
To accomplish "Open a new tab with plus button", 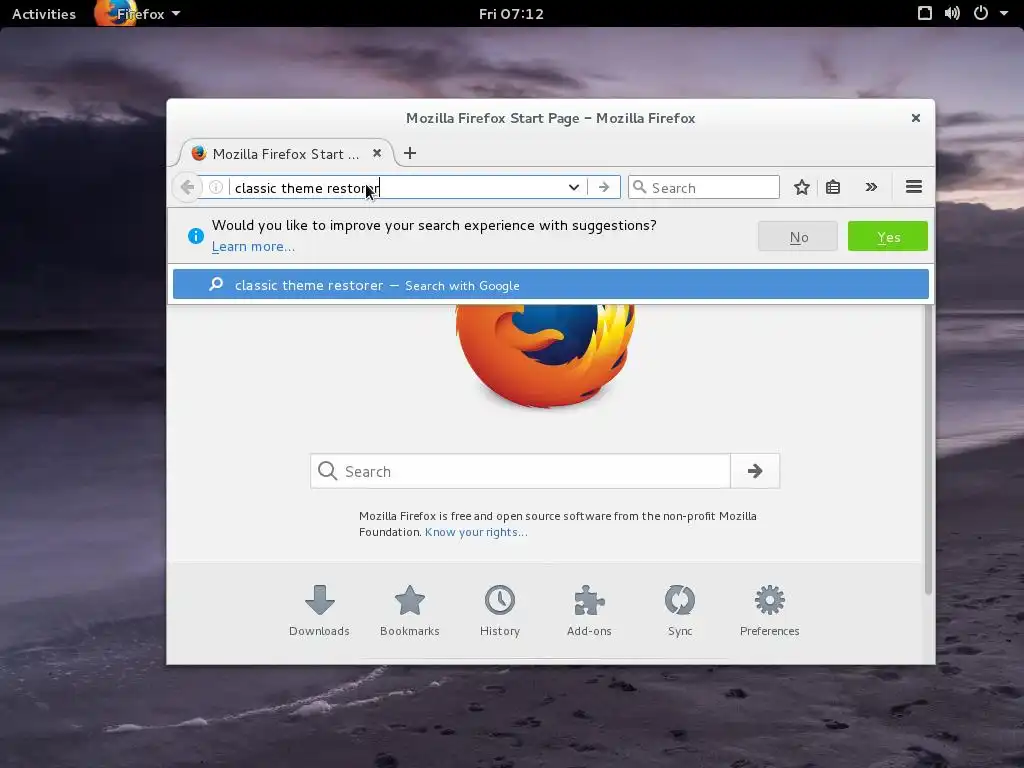I will click(409, 153).
